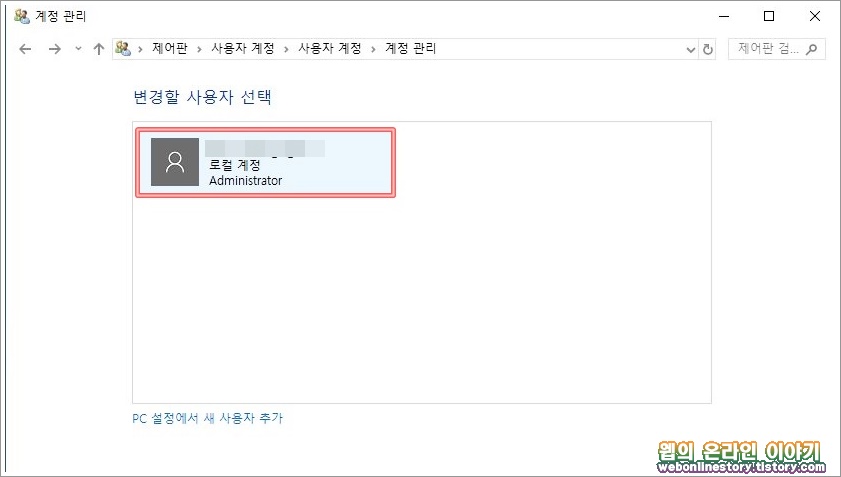Select 제어판 in the breadcrumb path
The width and height of the screenshot is (841, 477).
click(170, 48)
